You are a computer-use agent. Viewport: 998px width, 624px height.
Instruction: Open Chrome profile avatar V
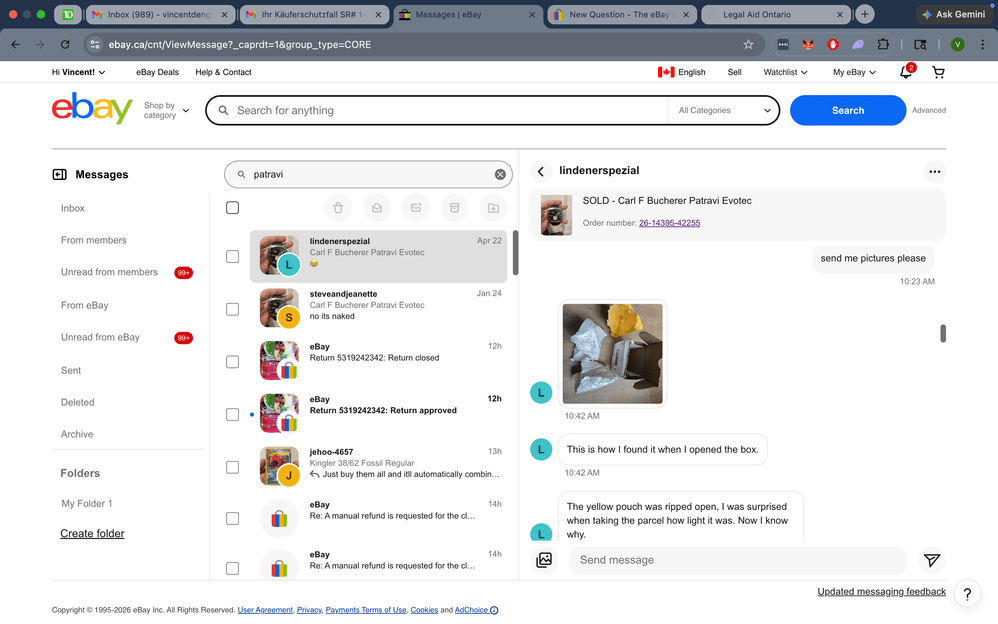click(957, 45)
